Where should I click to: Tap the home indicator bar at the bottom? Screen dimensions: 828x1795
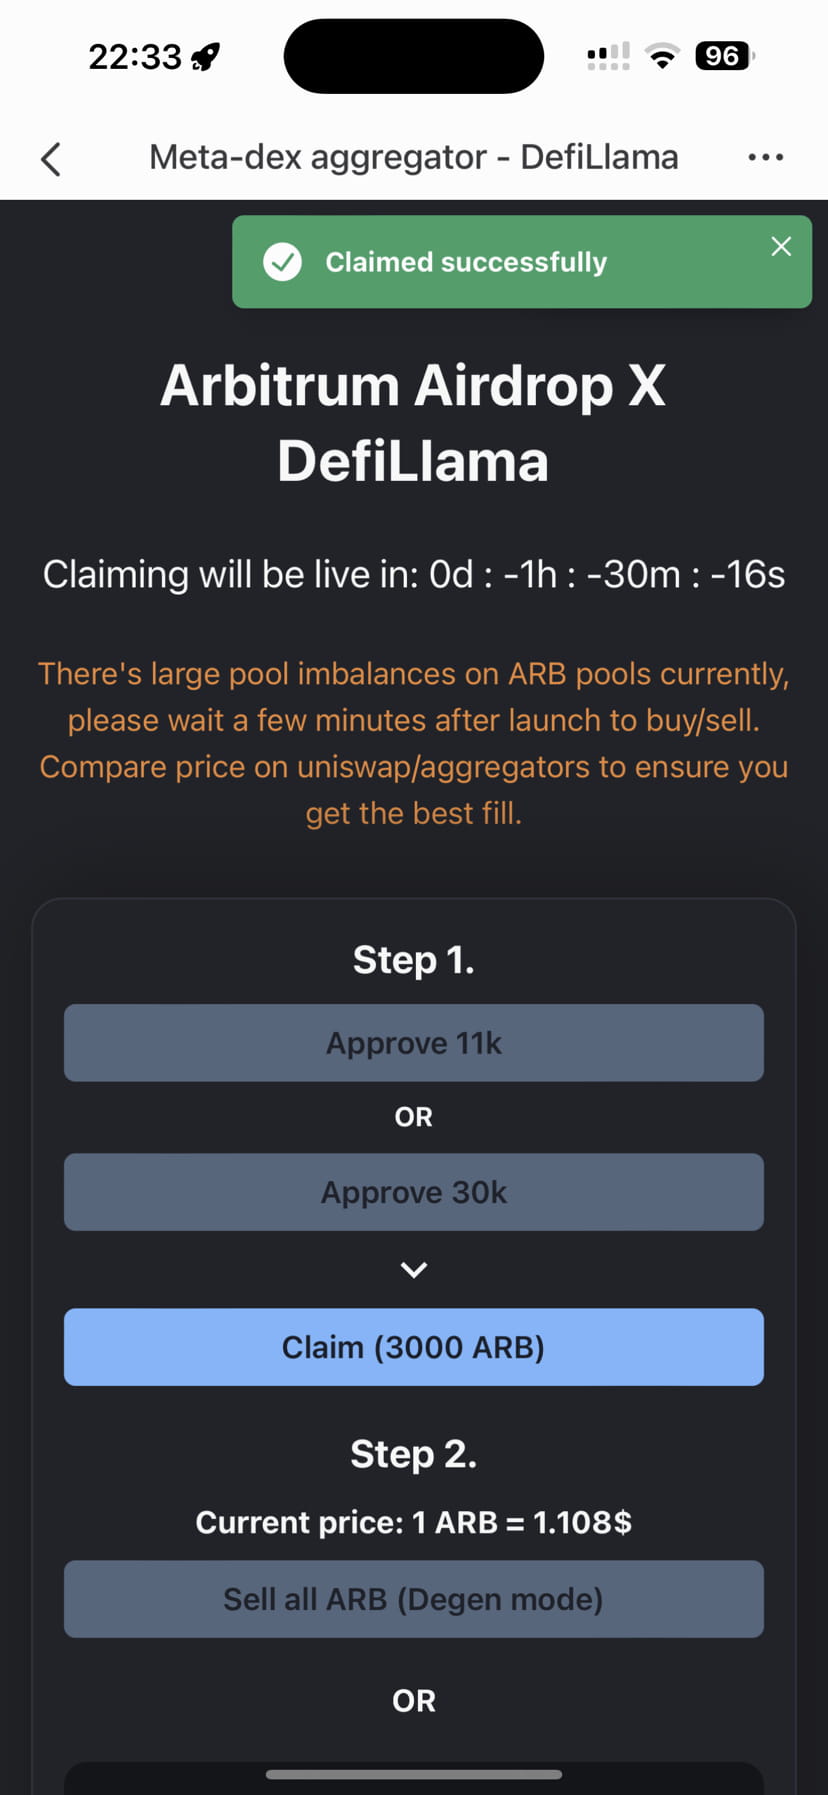click(414, 1774)
